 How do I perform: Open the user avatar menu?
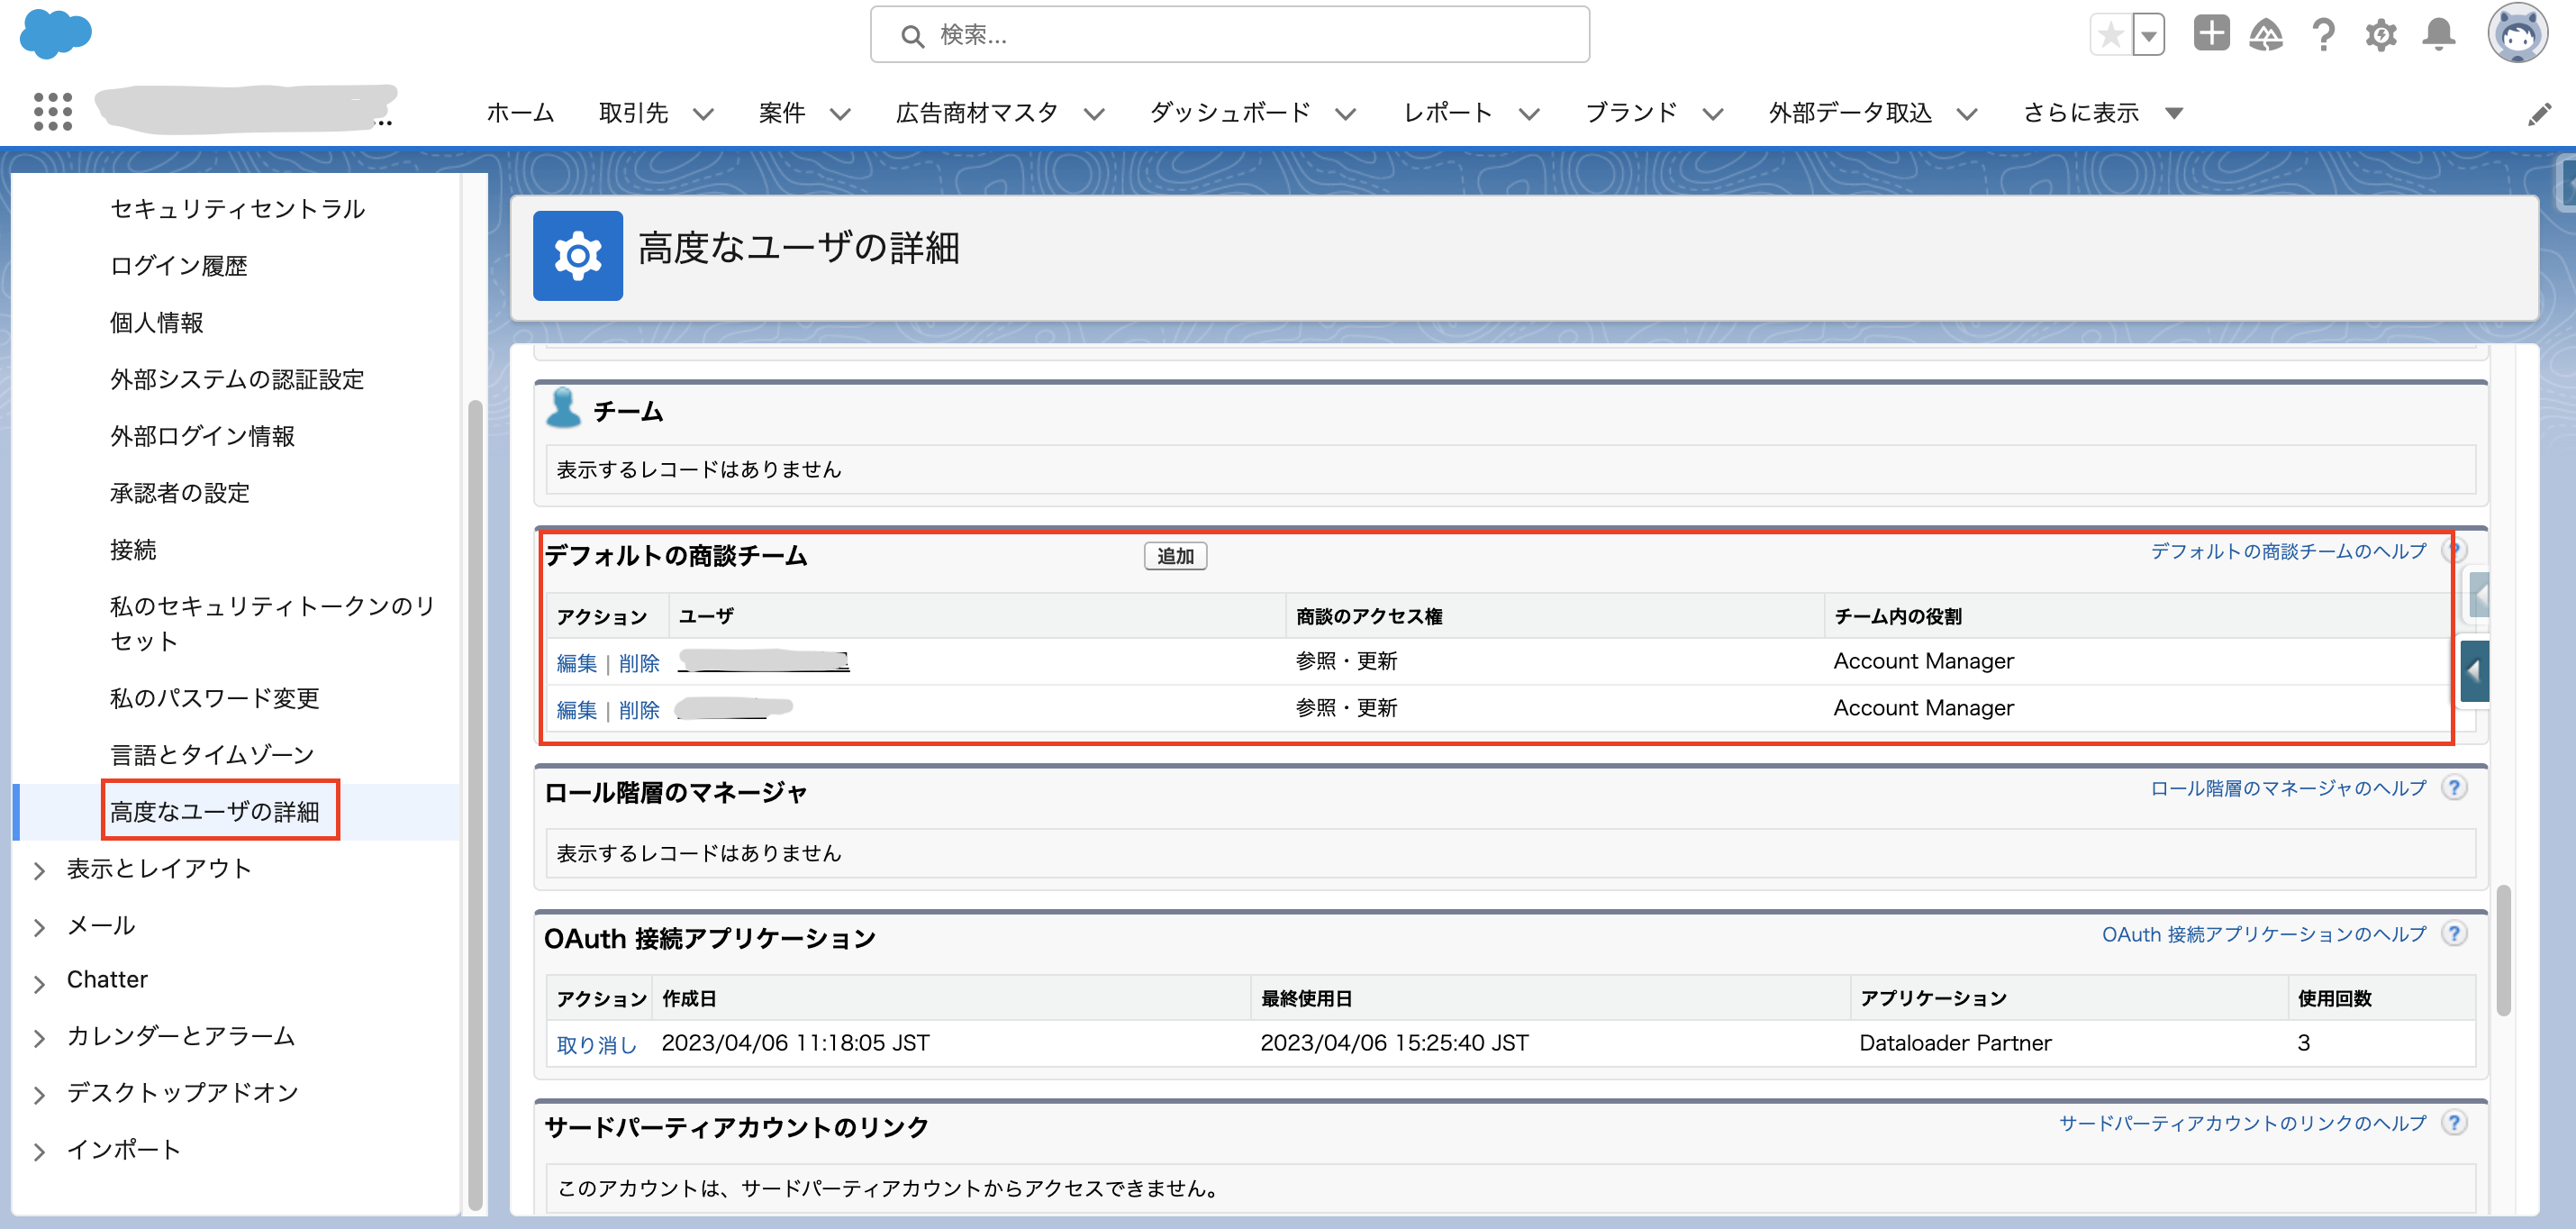pos(2521,33)
